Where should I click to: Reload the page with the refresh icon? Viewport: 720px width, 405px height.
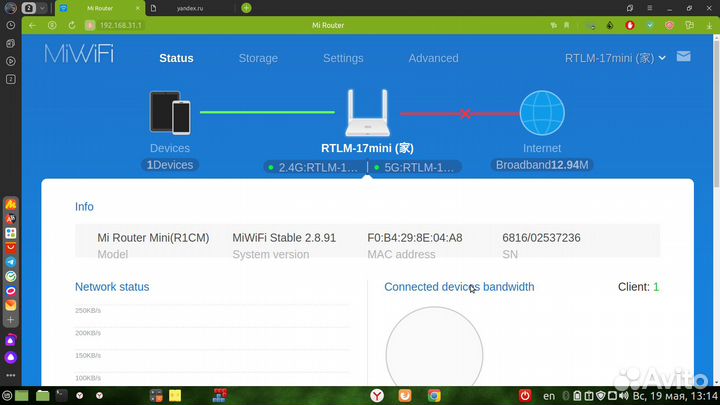point(72,25)
